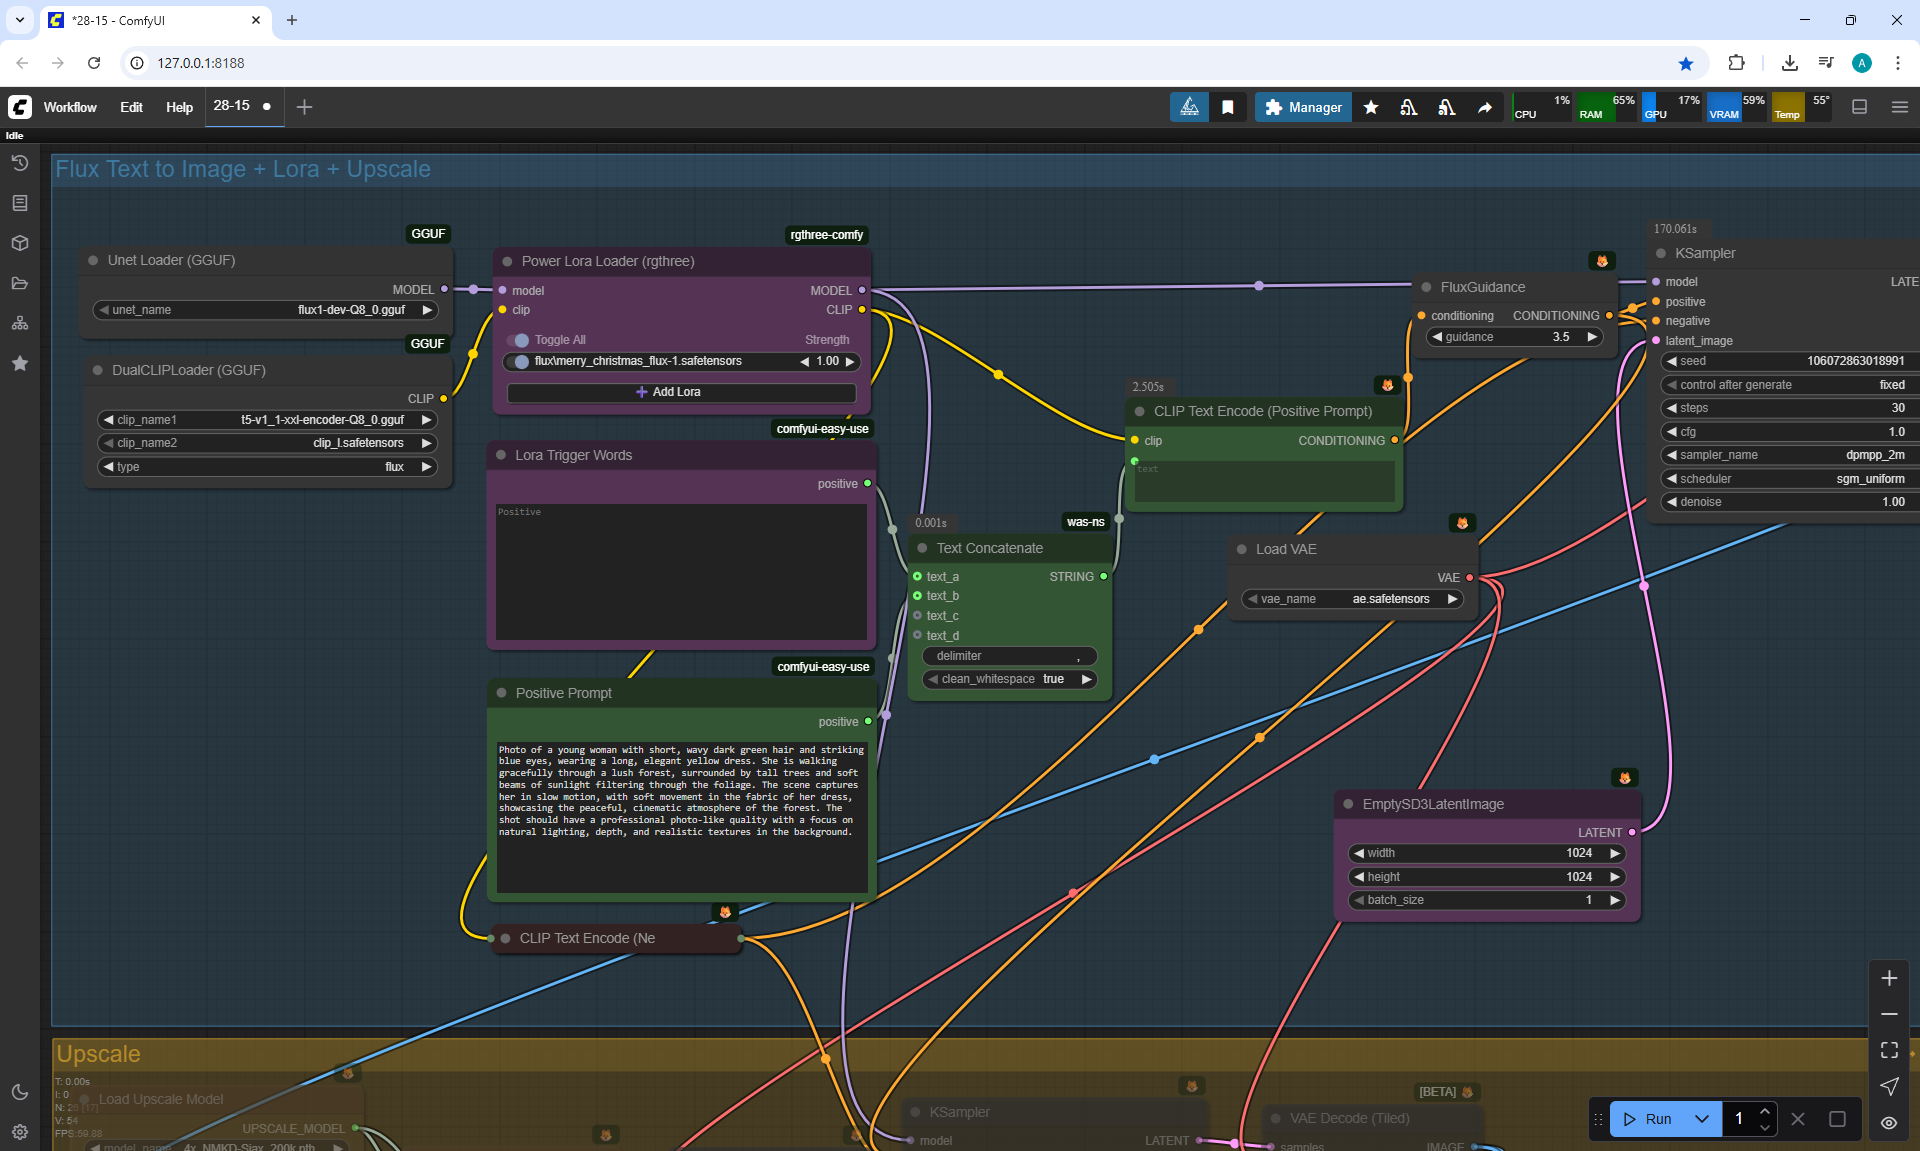Viewport: 1920px width, 1151px height.
Task: Click the share arrow icon in toolbar
Action: click(x=1485, y=107)
